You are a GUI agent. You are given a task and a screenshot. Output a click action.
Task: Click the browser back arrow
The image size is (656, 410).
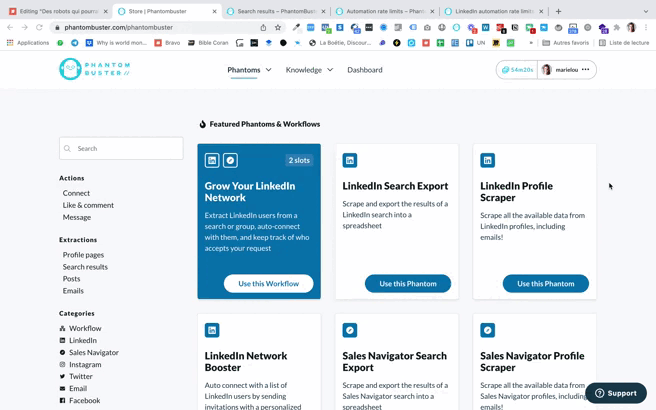(x=10, y=27)
